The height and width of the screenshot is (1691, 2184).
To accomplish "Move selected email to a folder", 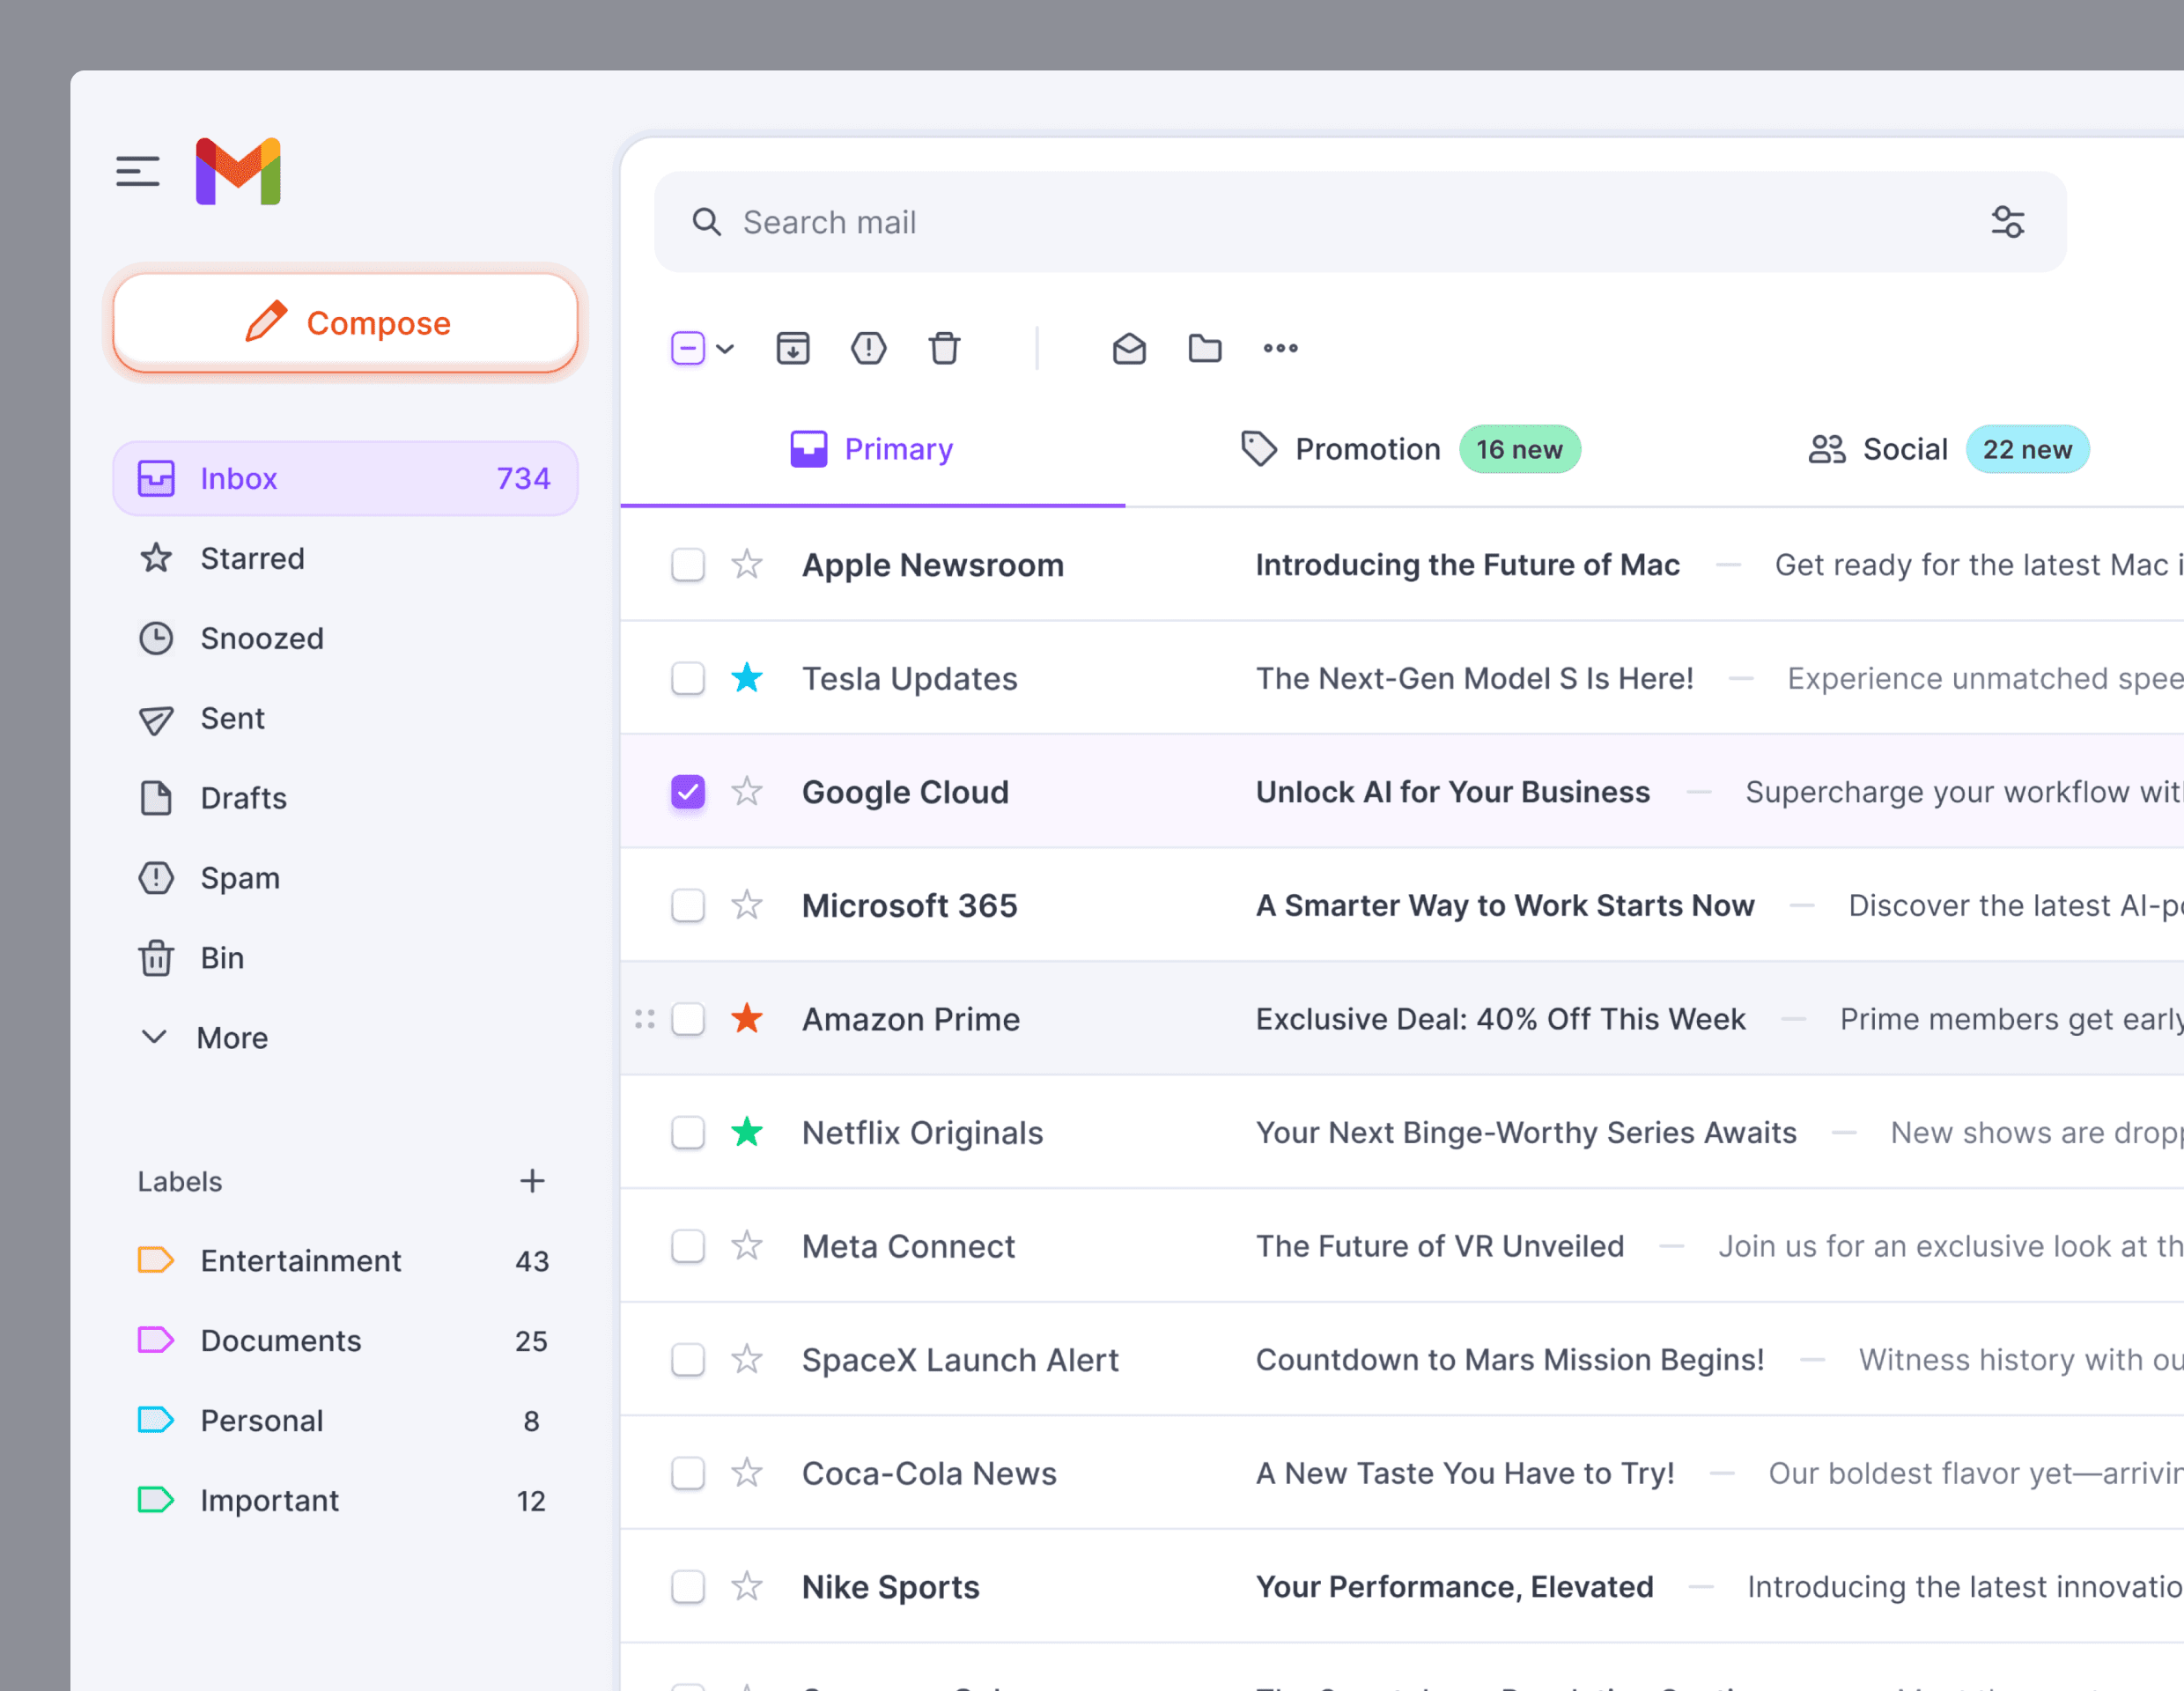I will tap(1205, 348).
